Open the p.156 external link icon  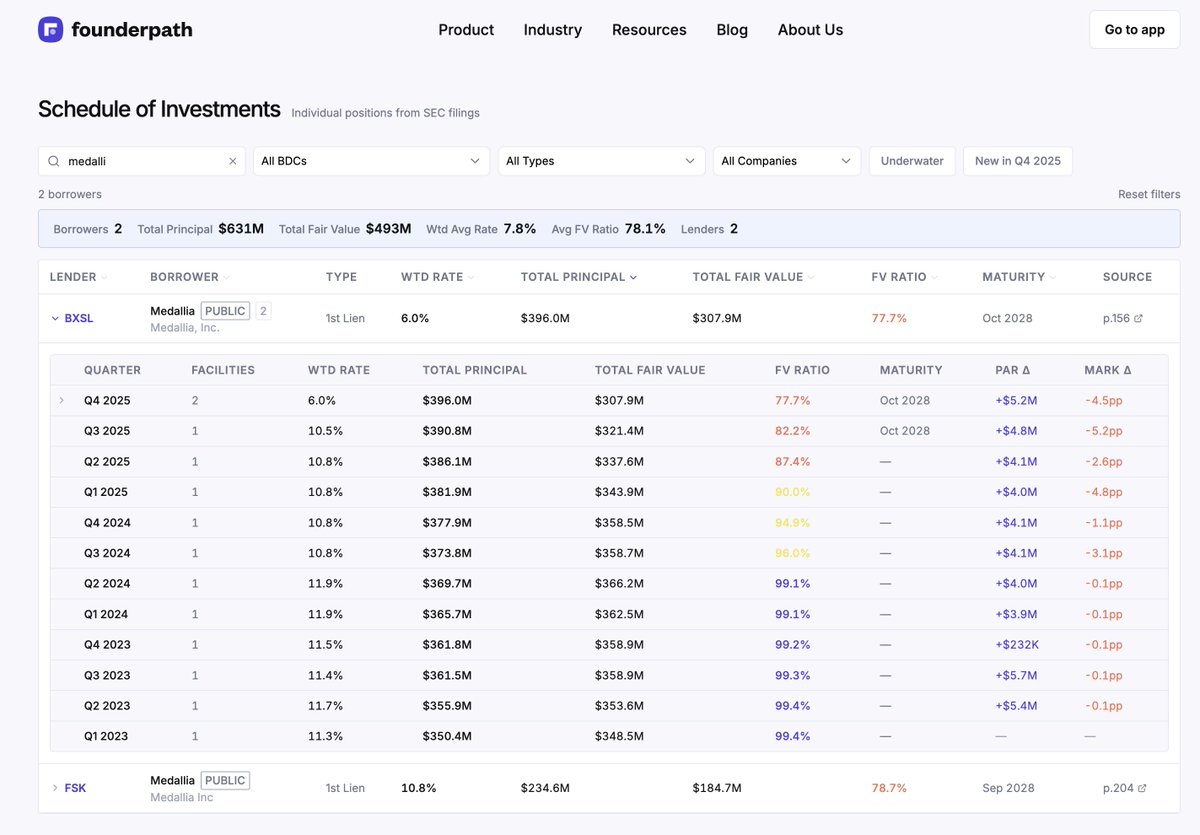point(1138,319)
